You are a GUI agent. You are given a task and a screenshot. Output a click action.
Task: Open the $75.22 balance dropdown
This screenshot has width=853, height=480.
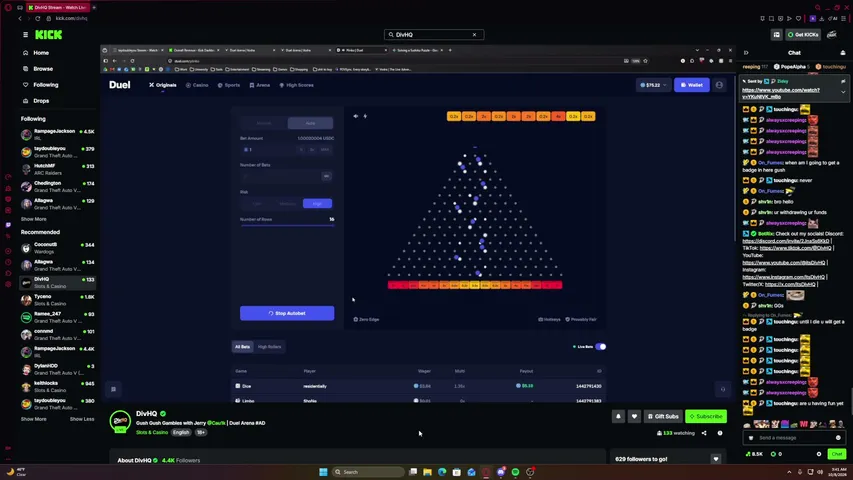pyautogui.click(x=653, y=85)
